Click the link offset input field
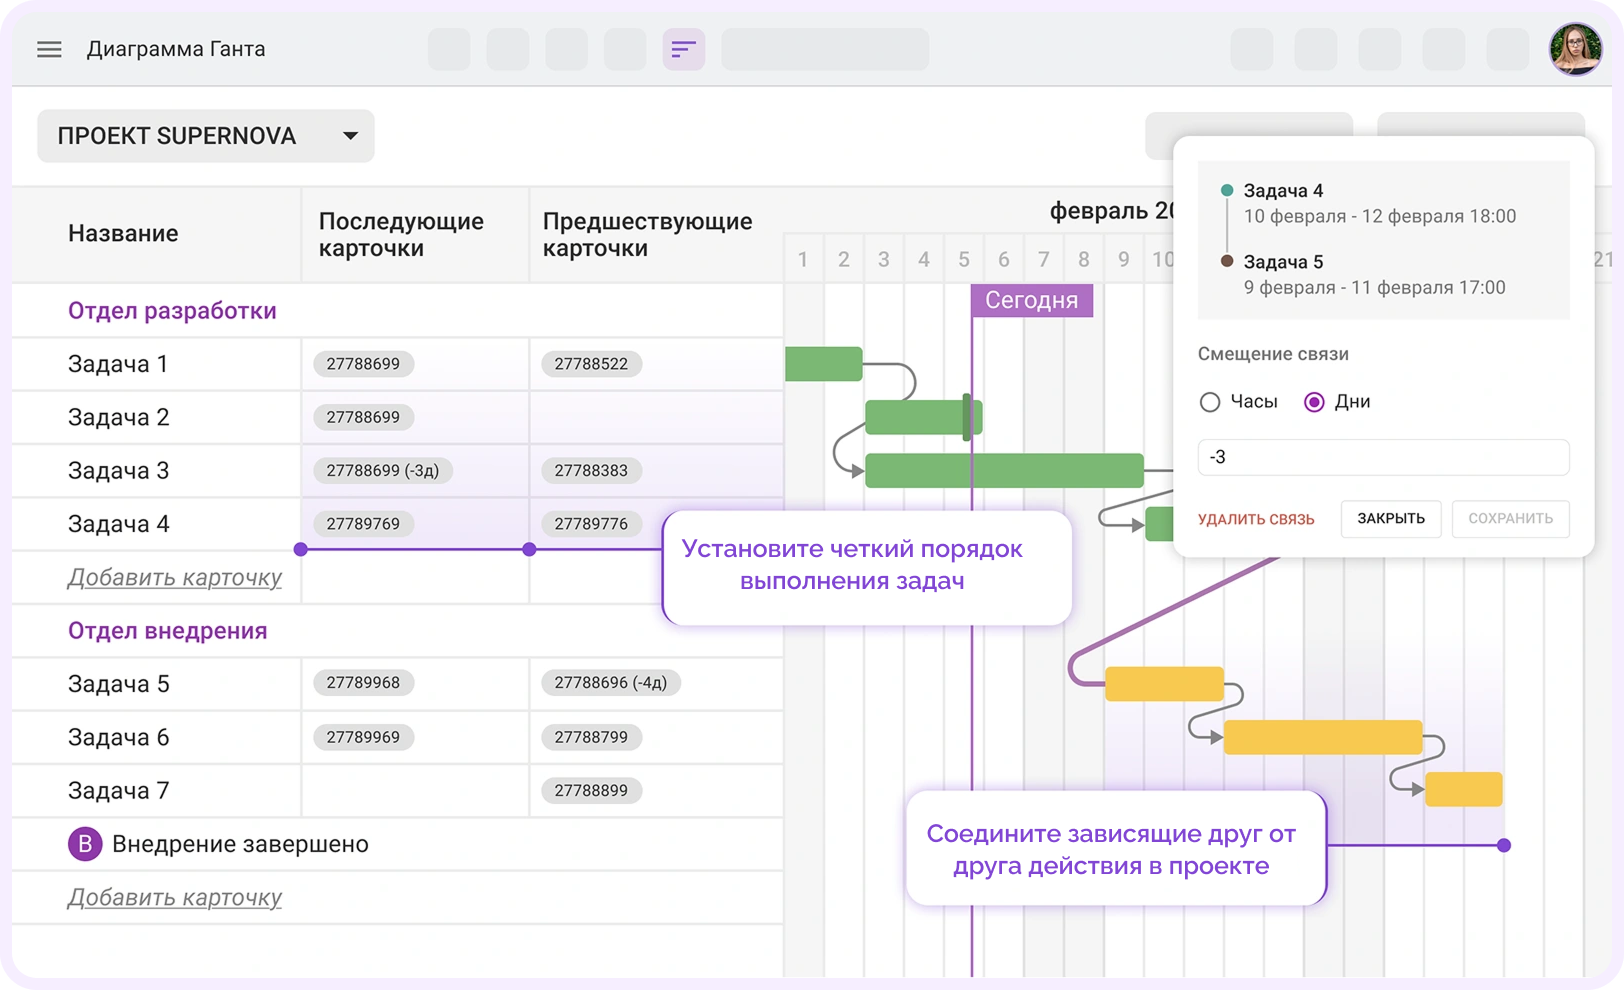This screenshot has width=1624, height=990. point(1383,457)
